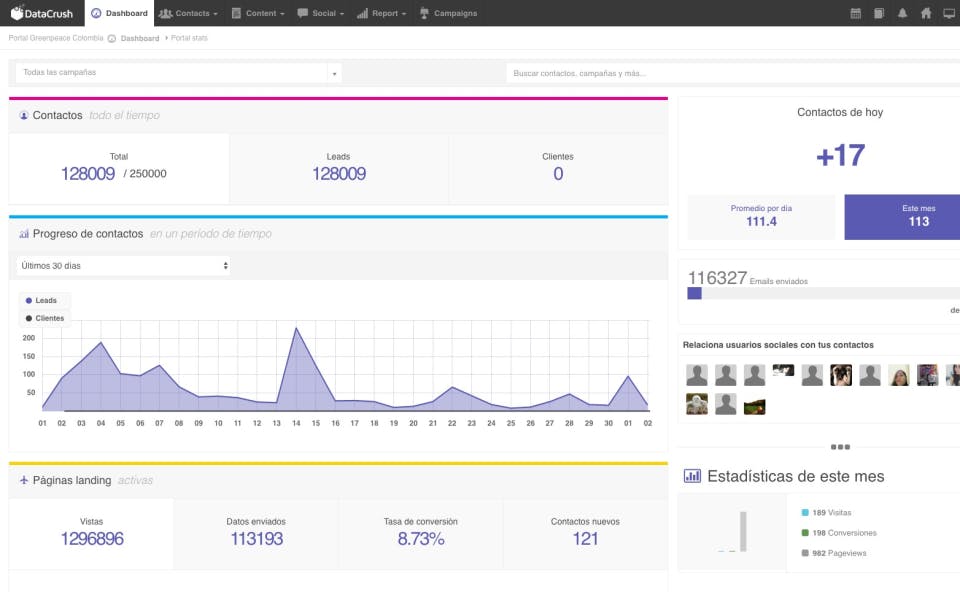
Task: Click the Estadísticas de este mes heading
Action: [795, 476]
